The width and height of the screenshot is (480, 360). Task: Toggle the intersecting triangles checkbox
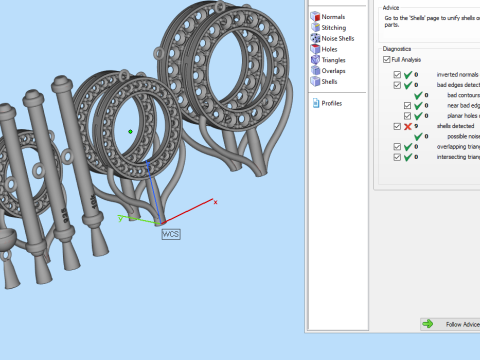[397, 157]
